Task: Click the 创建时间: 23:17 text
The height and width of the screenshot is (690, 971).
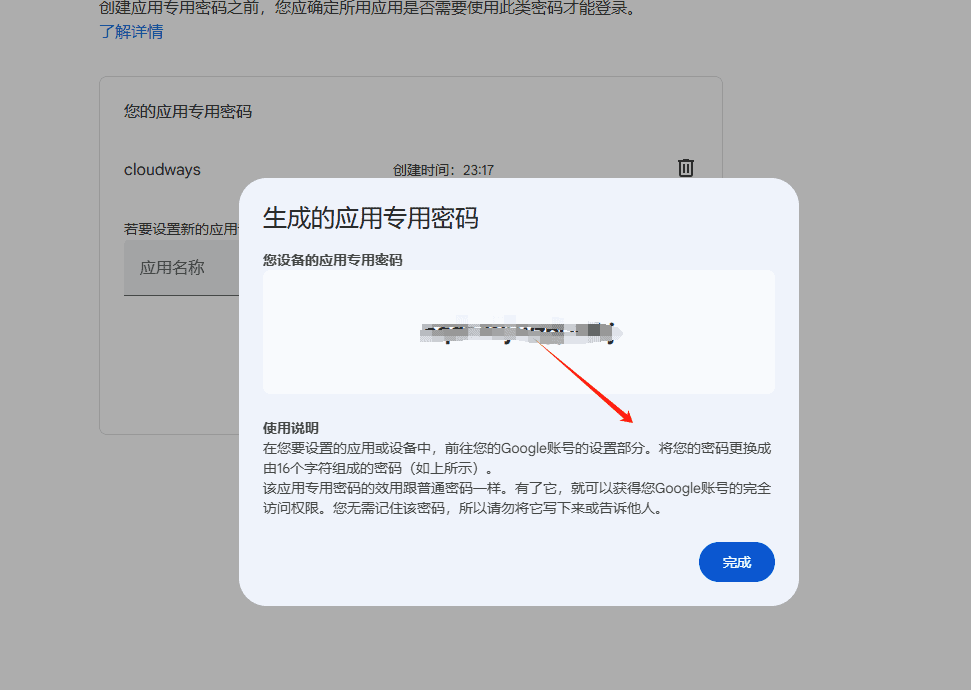Action: click(x=443, y=170)
